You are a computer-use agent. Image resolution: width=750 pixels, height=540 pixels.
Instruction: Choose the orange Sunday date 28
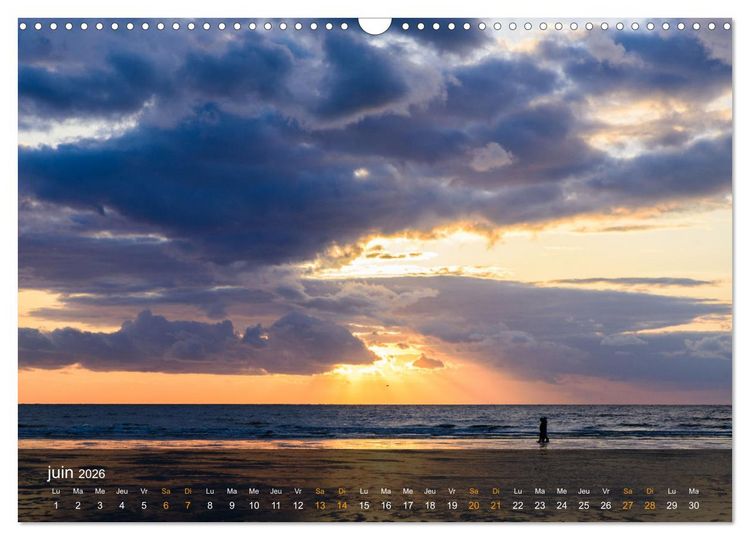pos(650,506)
